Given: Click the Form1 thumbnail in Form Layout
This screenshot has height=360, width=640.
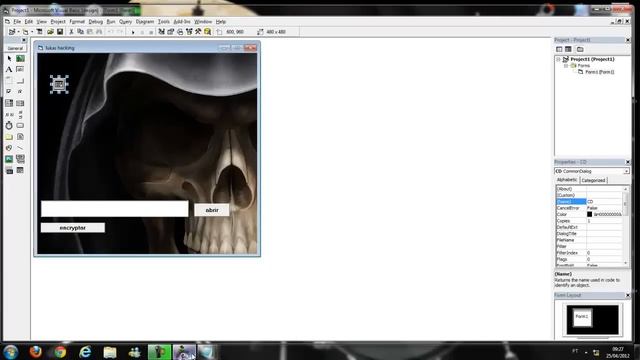Looking at the screenshot, I should (x=582, y=318).
